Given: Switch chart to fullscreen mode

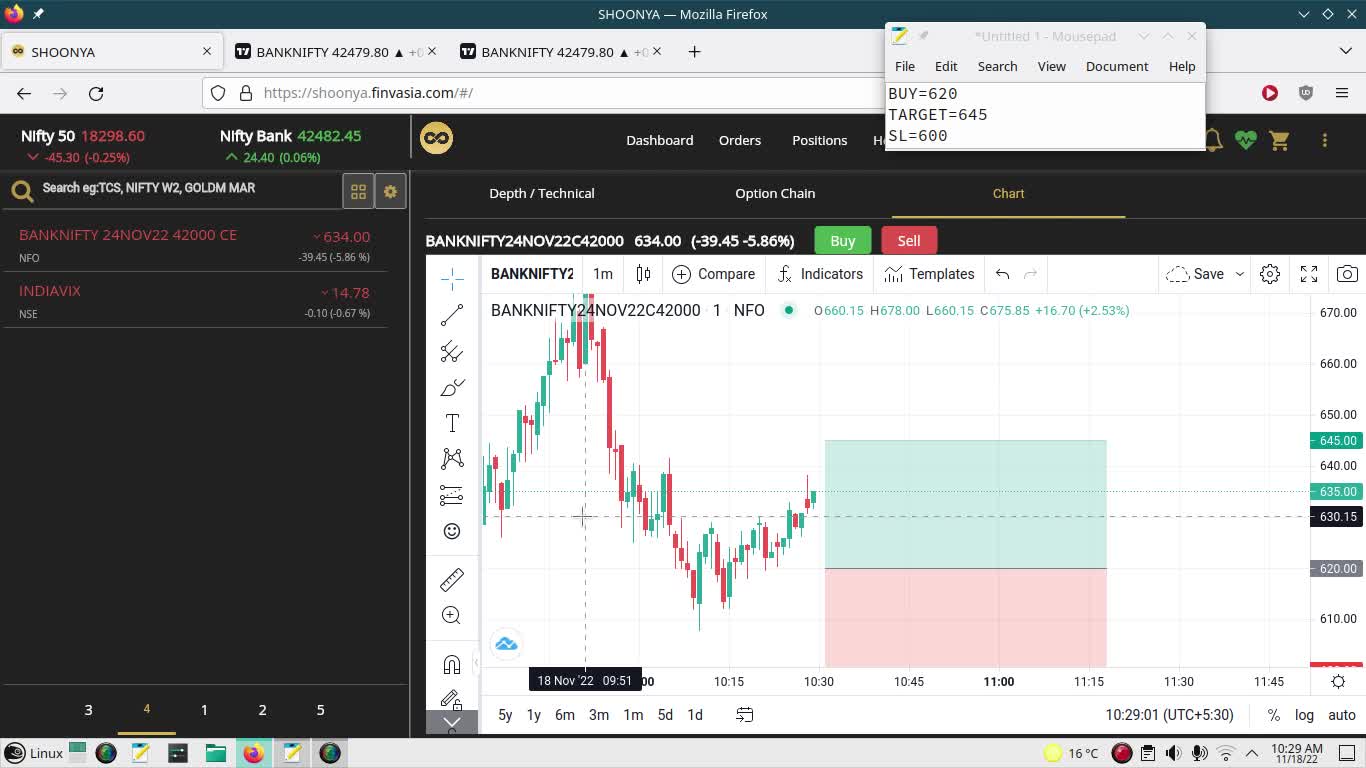Looking at the screenshot, I should [1309, 274].
